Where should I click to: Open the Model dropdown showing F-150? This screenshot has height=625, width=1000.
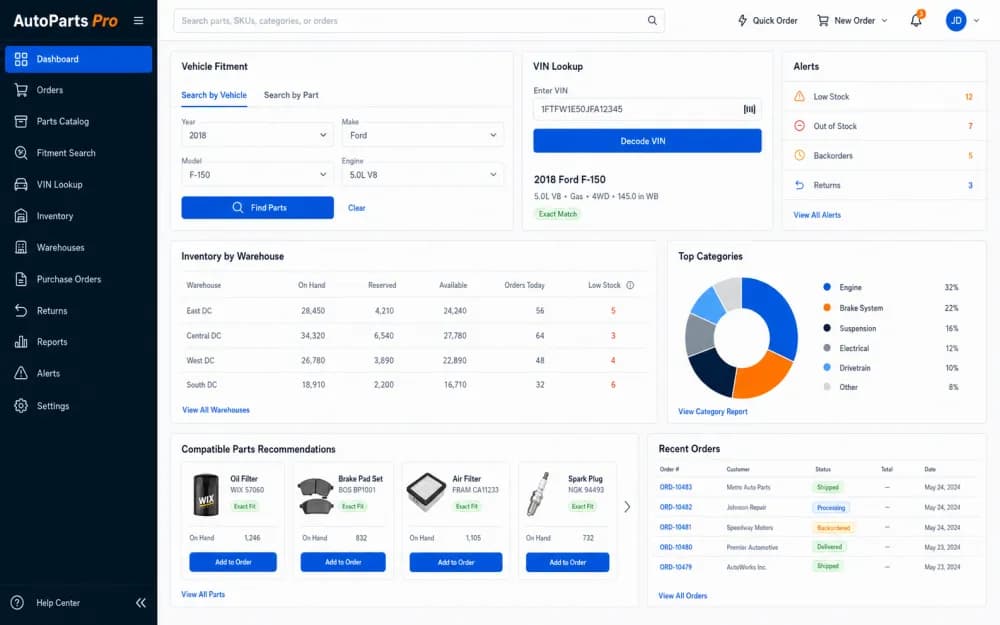[257, 175]
